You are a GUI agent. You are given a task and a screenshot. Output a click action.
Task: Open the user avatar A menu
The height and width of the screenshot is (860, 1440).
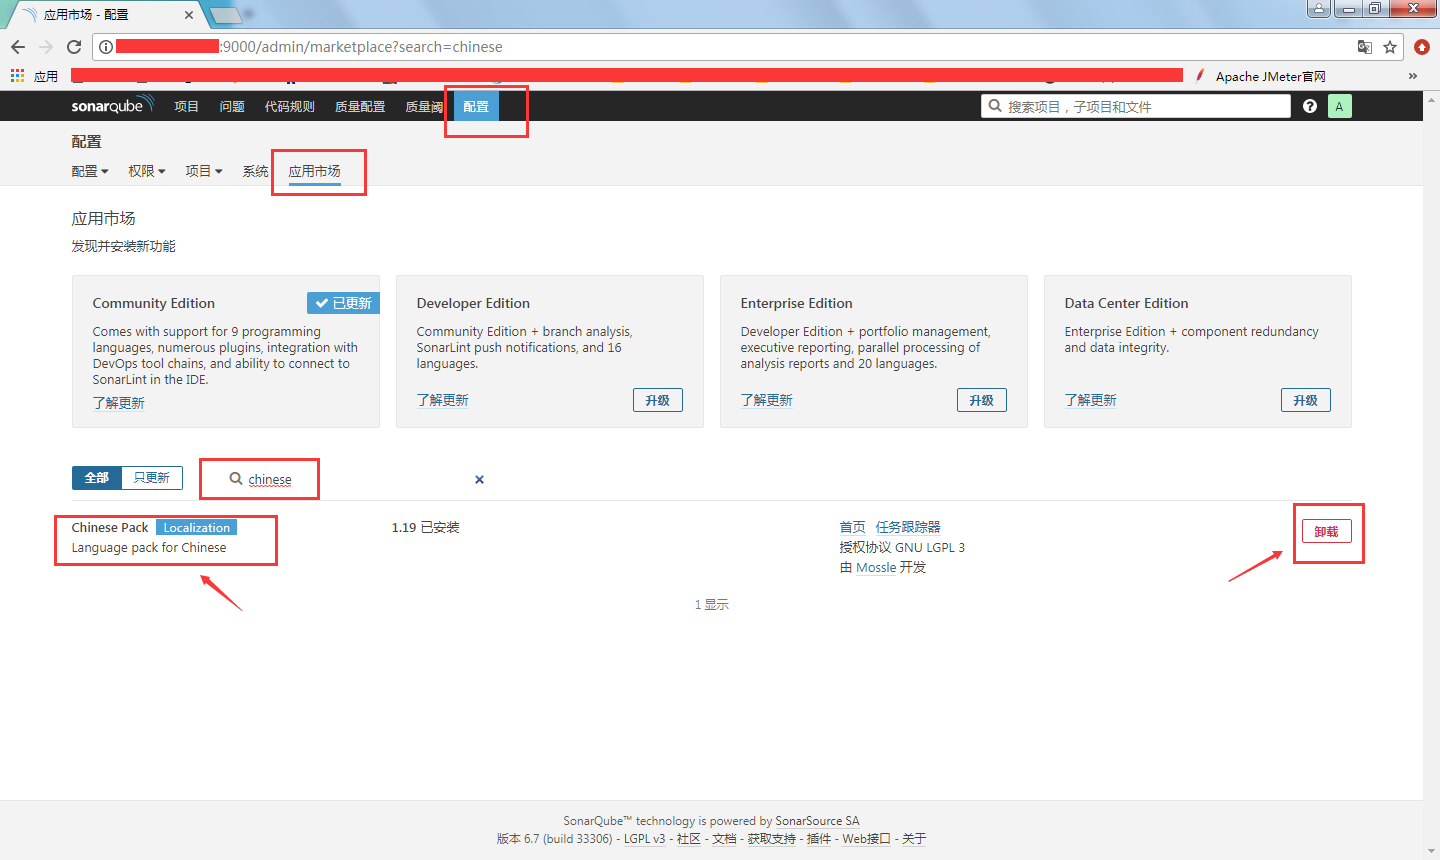pyautogui.click(x=1340, y=106)
